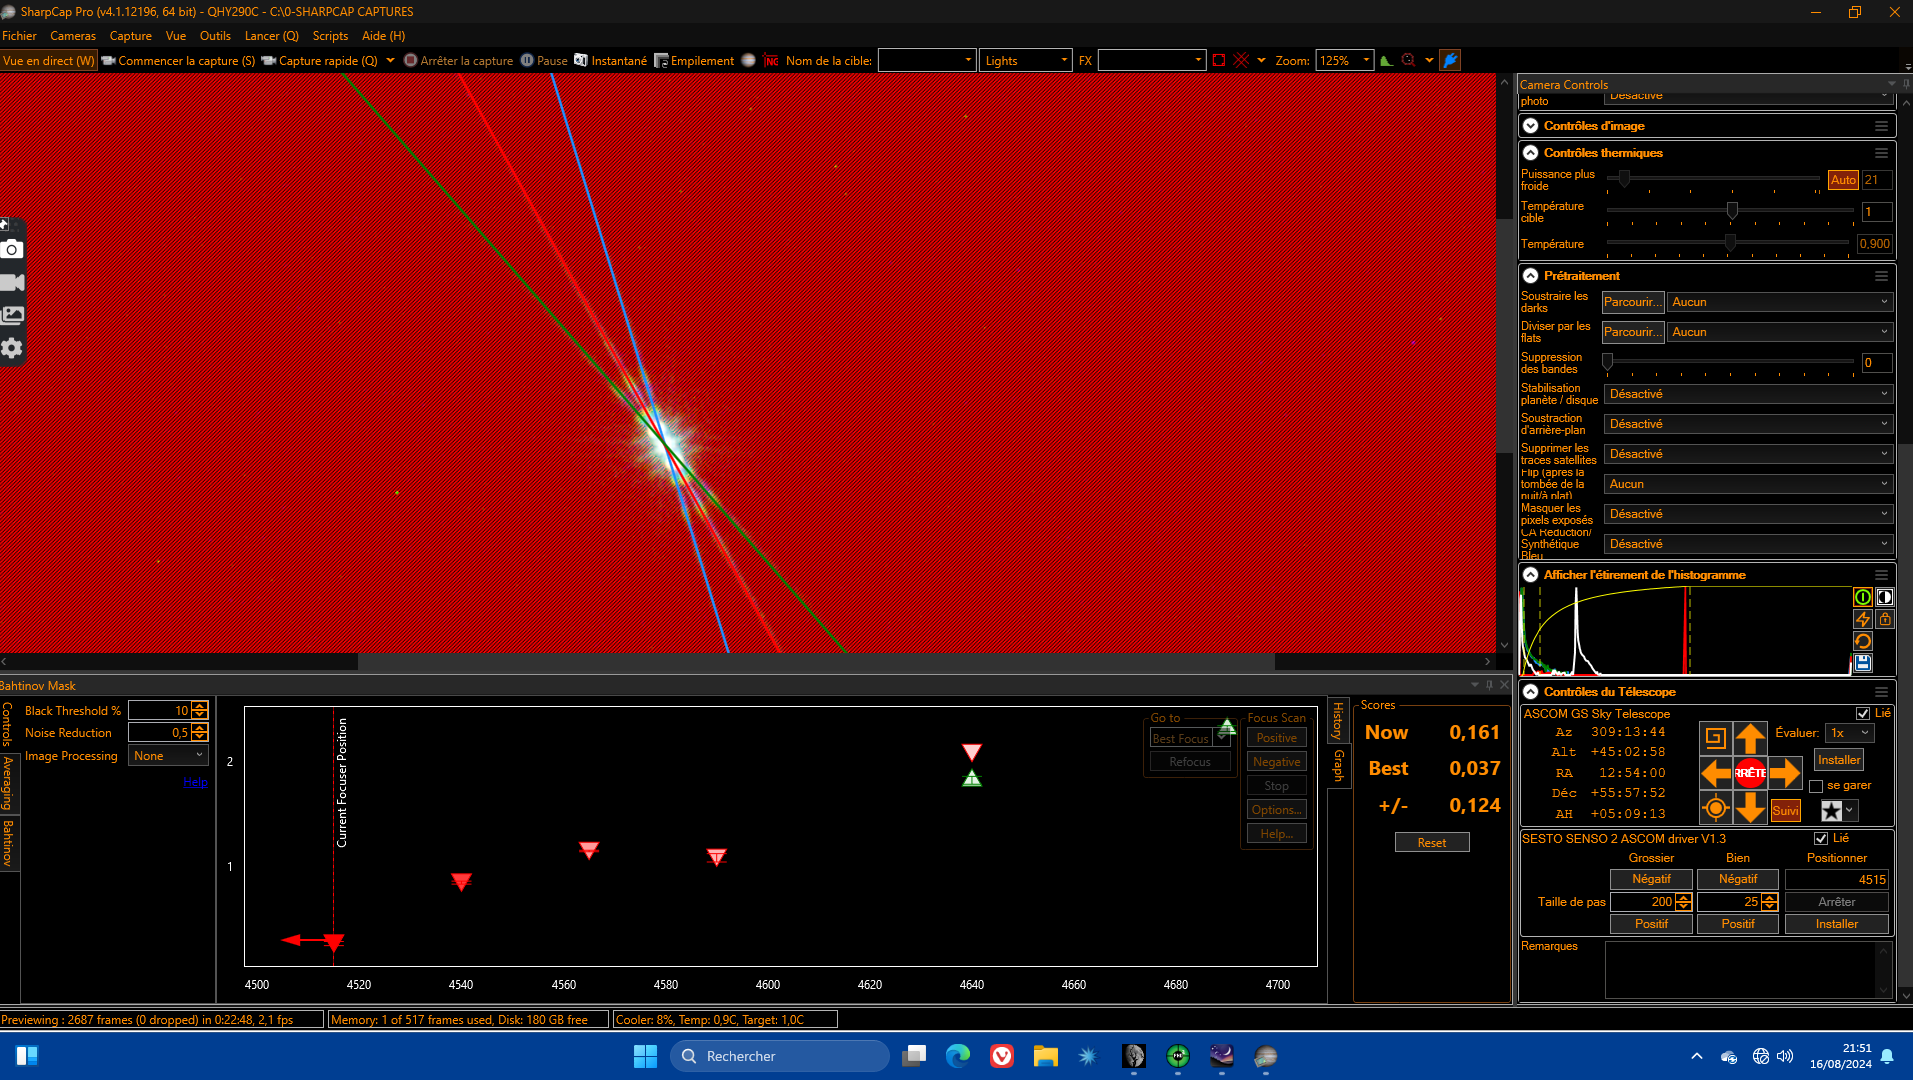Screen dimensions: 1913x1080
Task: Click the green histogram icon in toolbar
Action: coord(1386,60)
